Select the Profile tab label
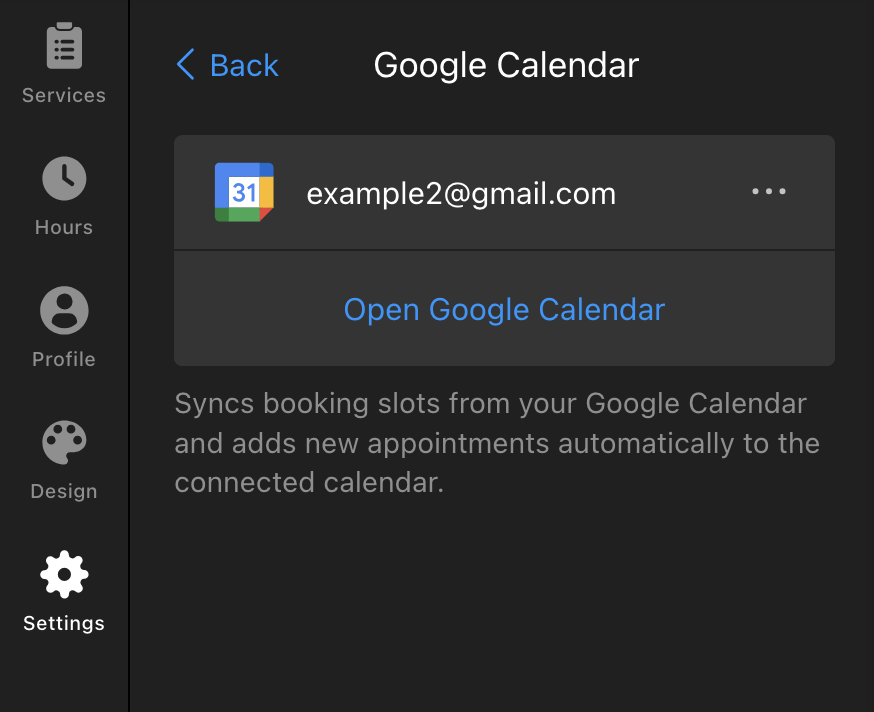The width and height of the screenshot is (874, 712). tap(64, 360)
